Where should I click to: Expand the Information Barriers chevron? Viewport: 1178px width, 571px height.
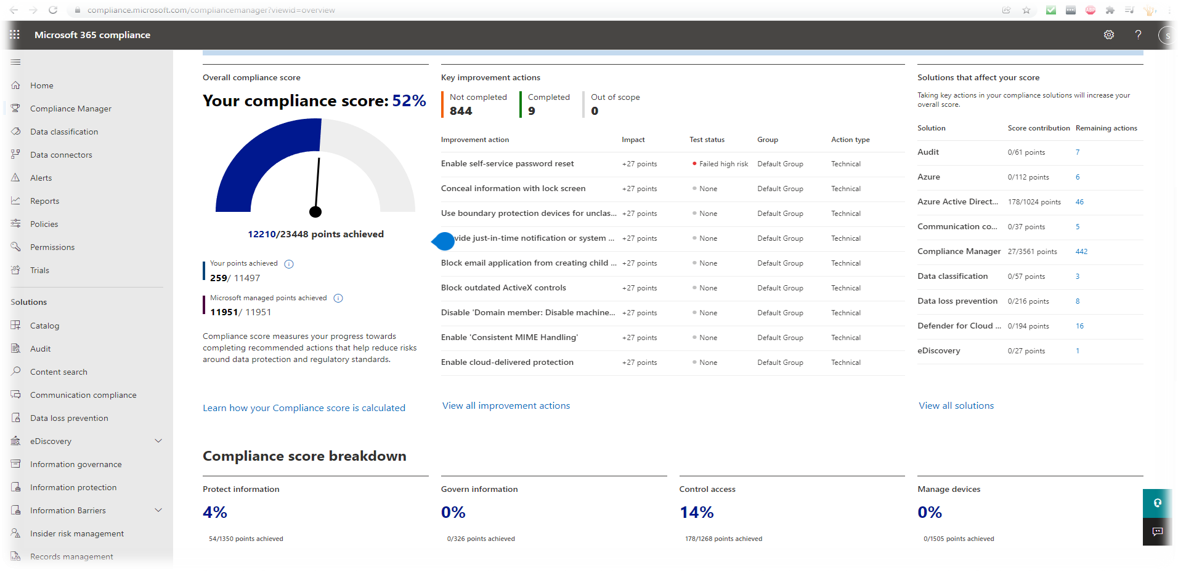coord(158,510)
